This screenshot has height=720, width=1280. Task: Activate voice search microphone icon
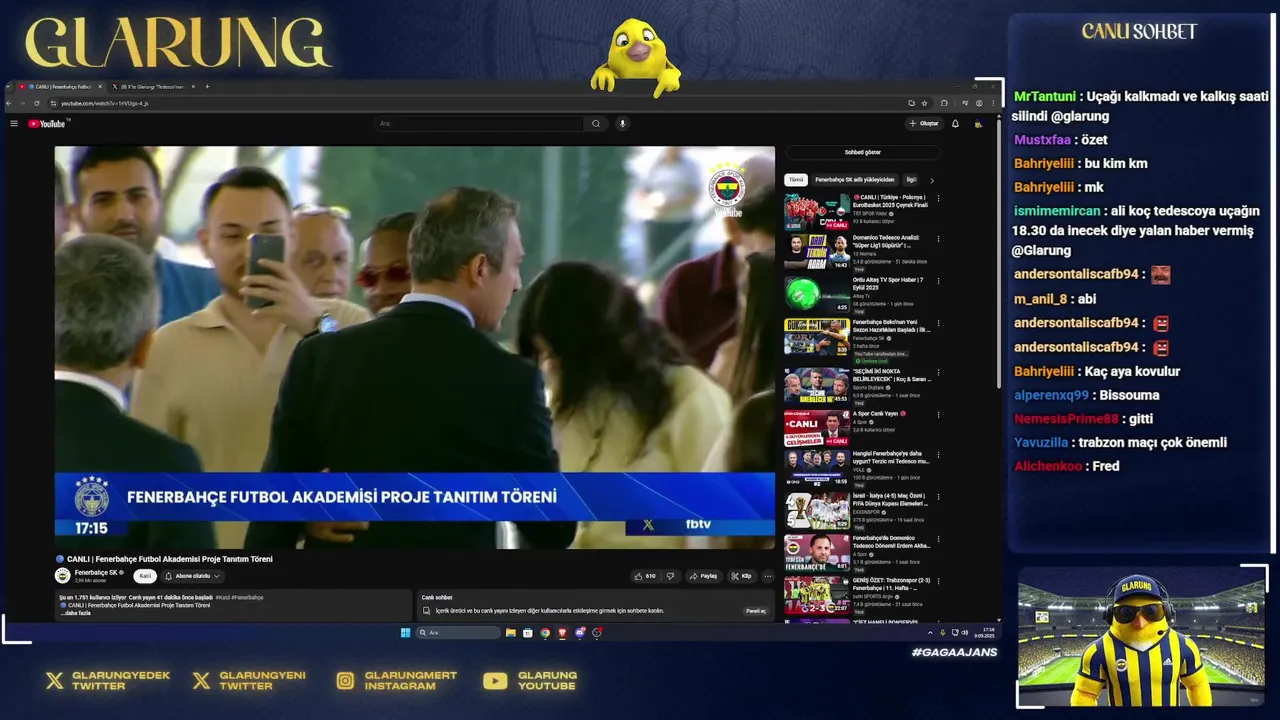pos(622,124)
